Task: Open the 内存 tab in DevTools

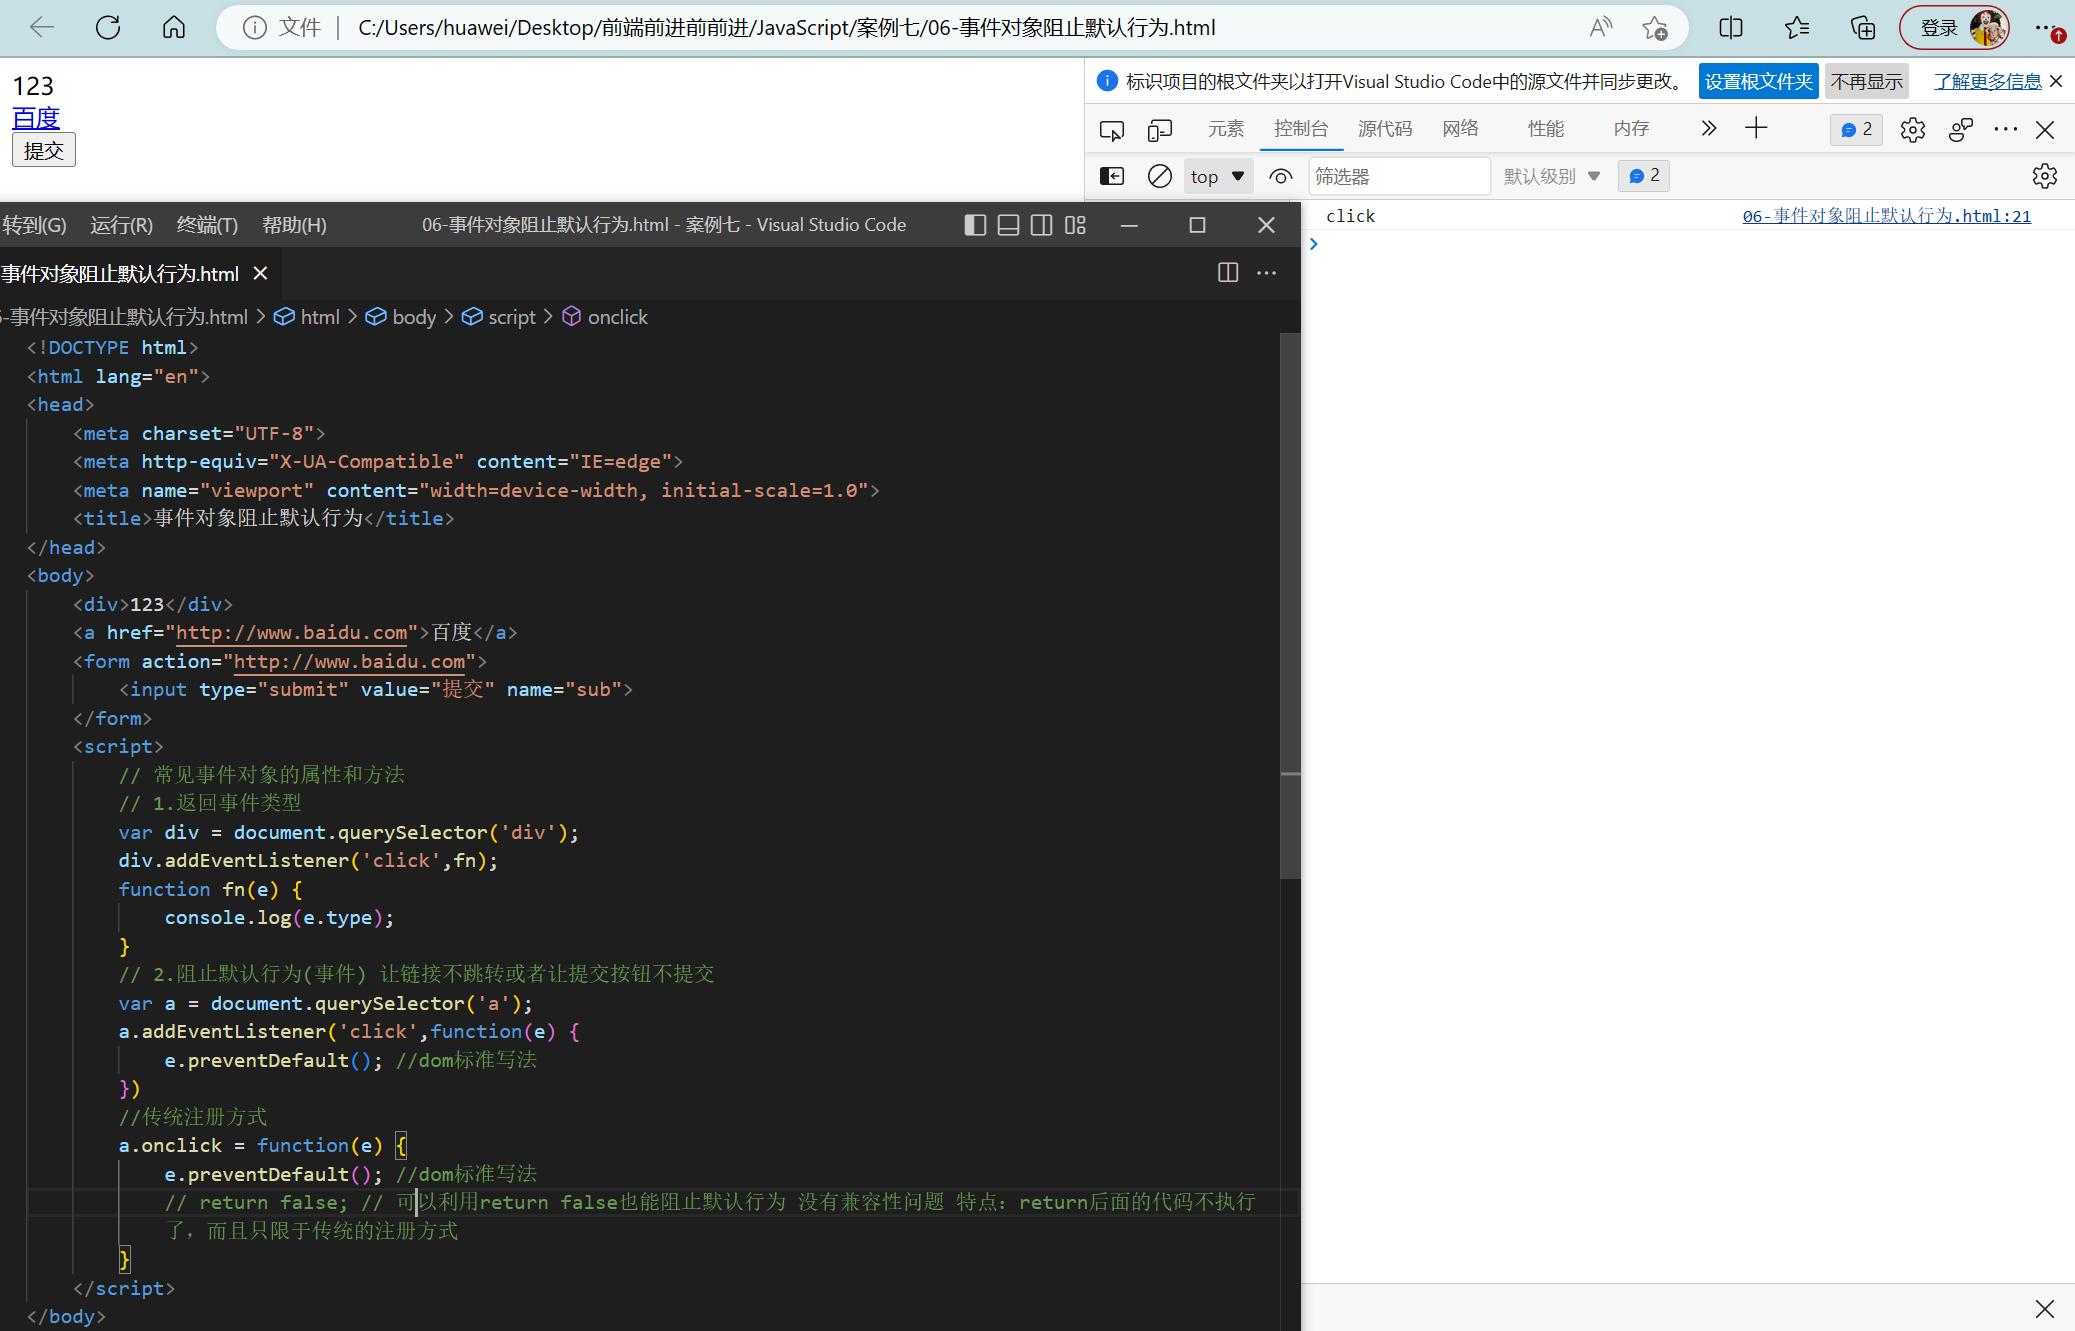Action: pyautogui.click(x=1631, y=129)
